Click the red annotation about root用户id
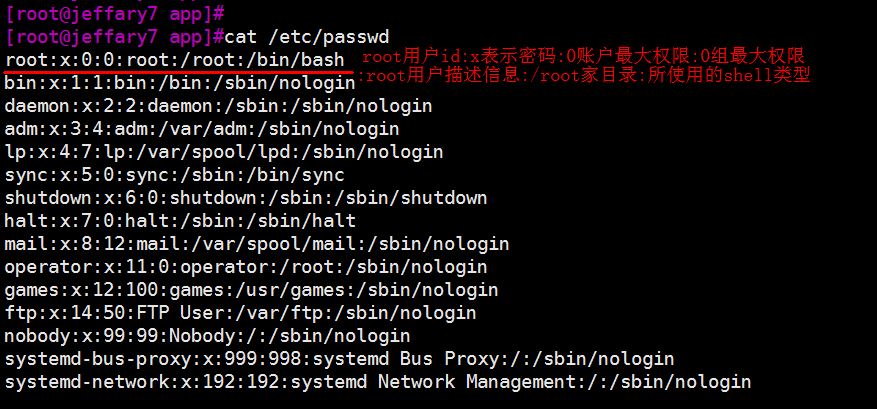877x409 pixels. point(583,56)
